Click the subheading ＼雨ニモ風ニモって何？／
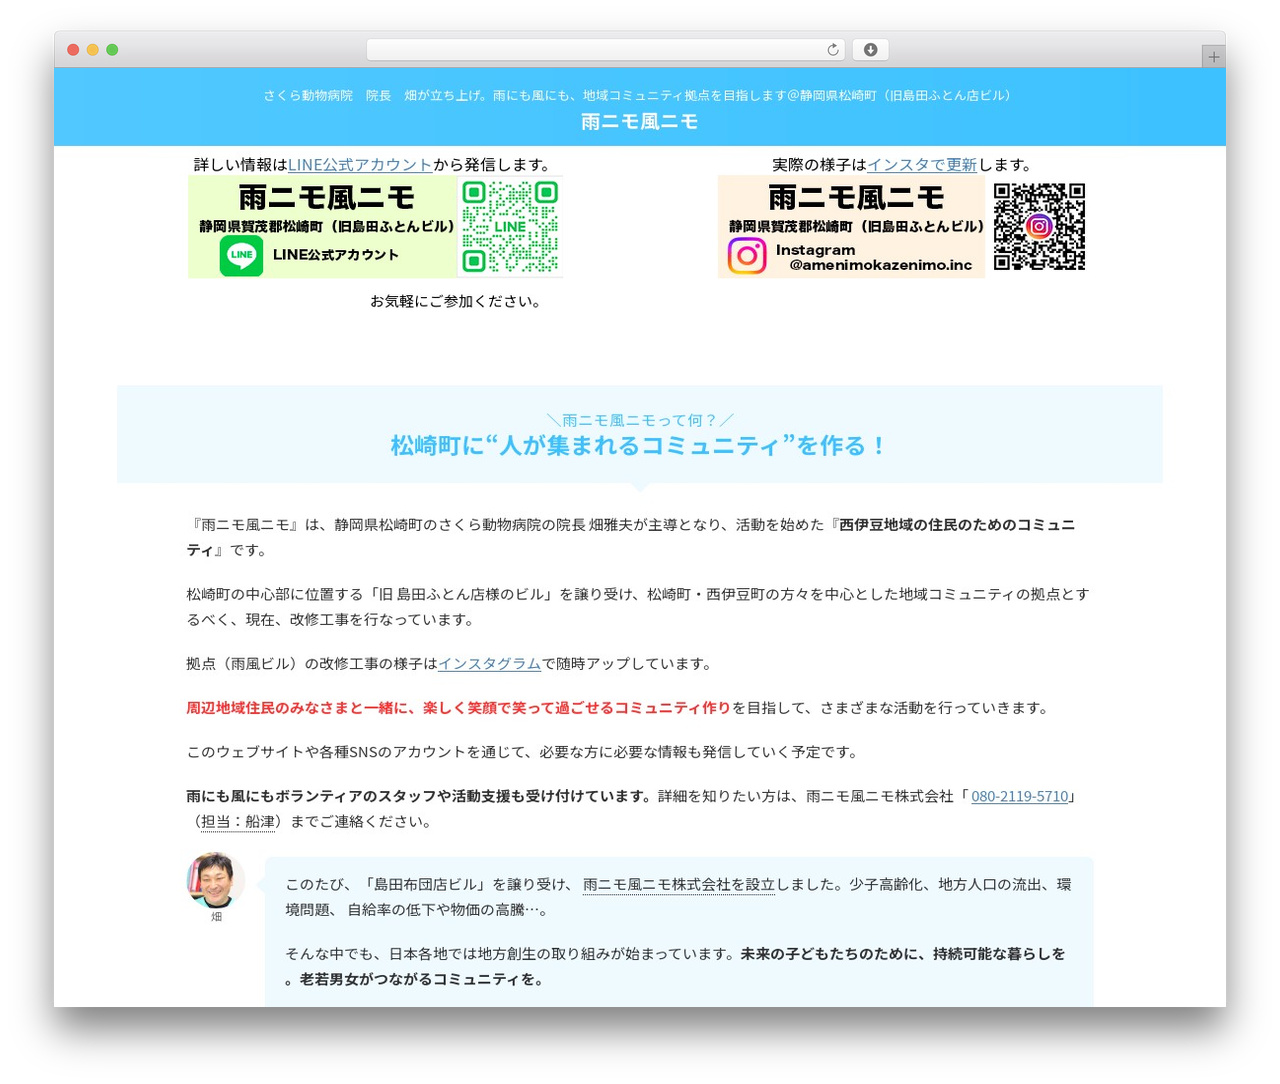This screenshot has width=1280, height=1084. [640, 420]
